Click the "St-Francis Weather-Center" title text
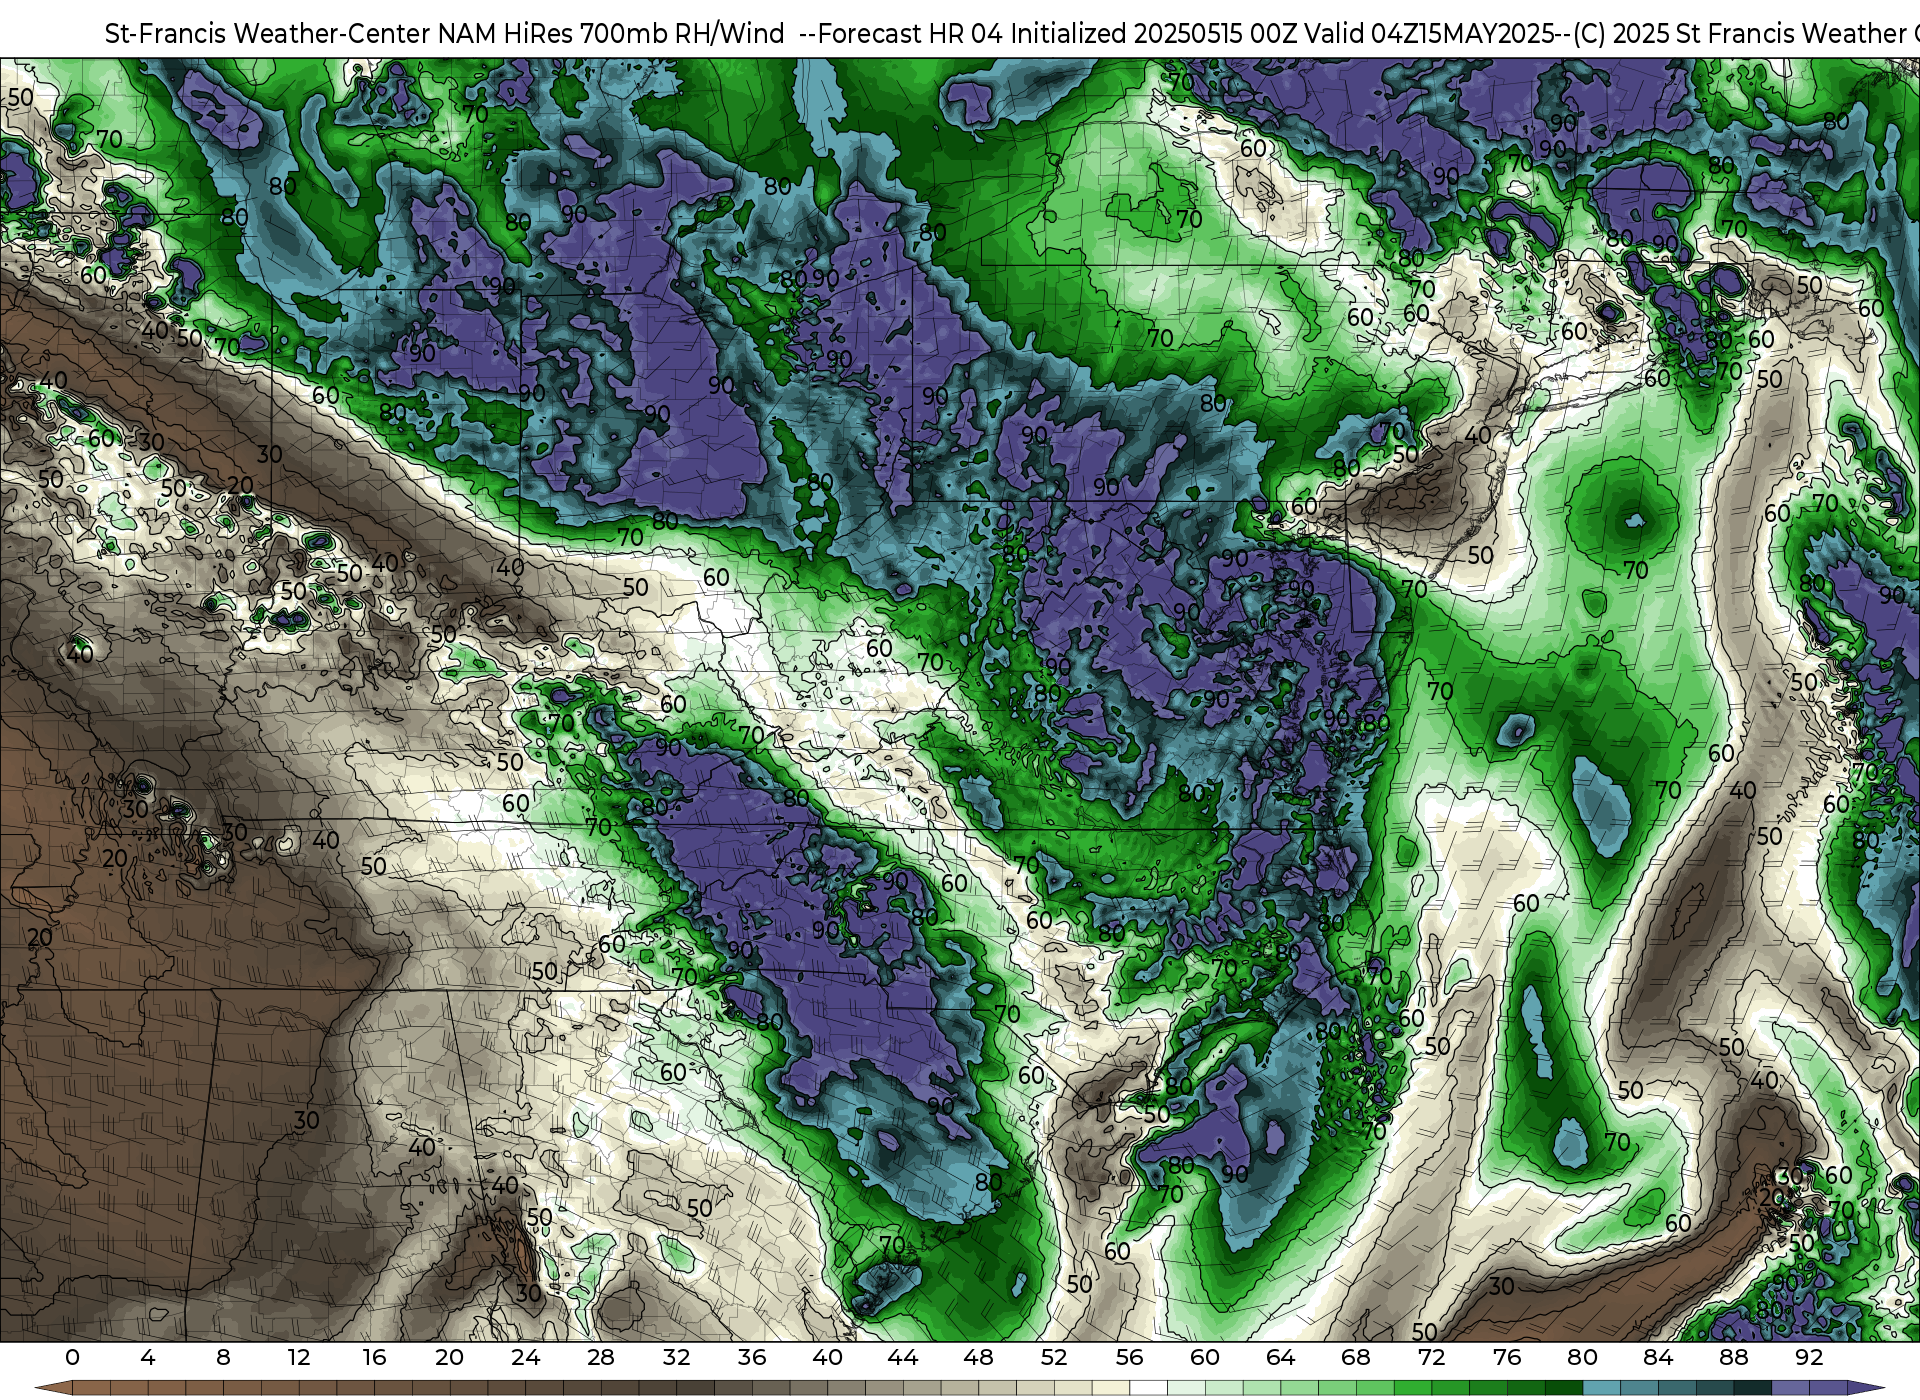Viewport: 1920px width, 1400px height. click(x=268, y=33)
